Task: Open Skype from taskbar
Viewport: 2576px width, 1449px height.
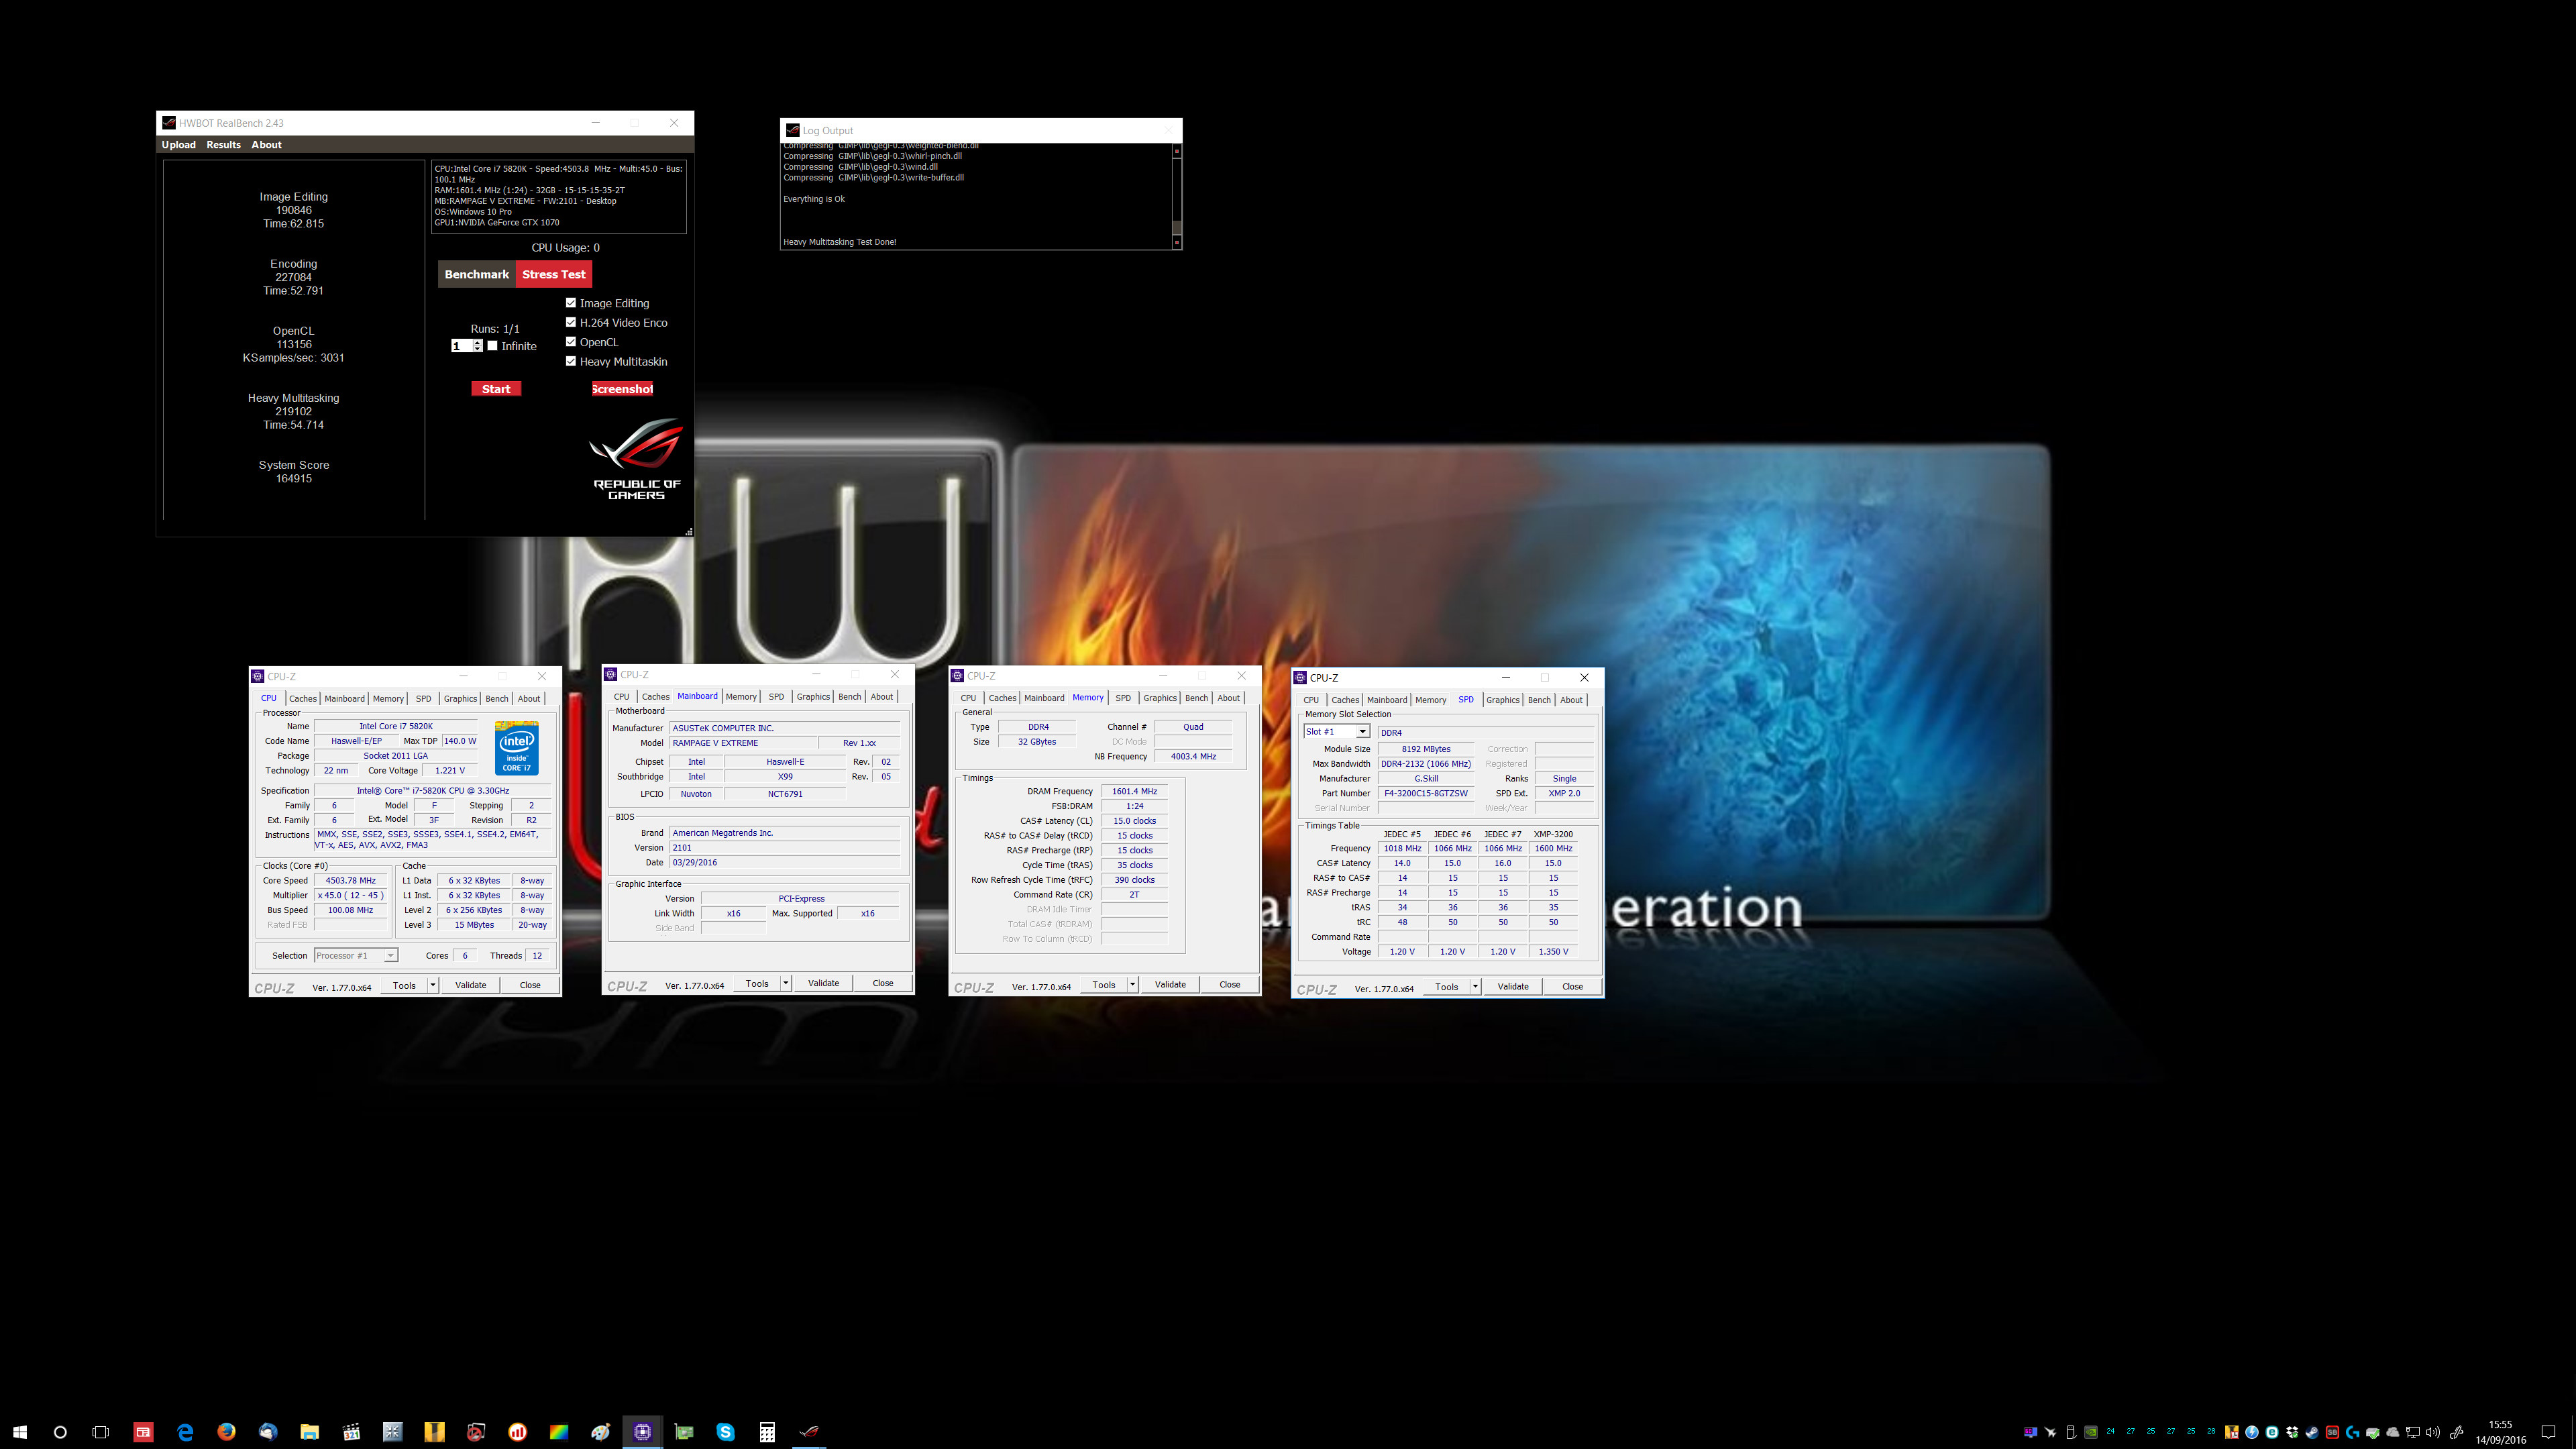Action: point(726,1432)
